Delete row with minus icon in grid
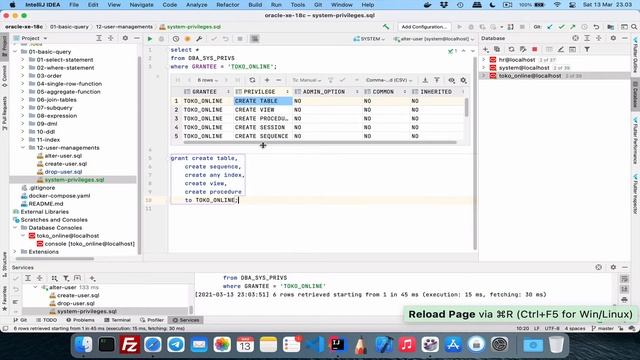Image resolution: width=640 pixels, height=360 pixels. tap(278, 80)
